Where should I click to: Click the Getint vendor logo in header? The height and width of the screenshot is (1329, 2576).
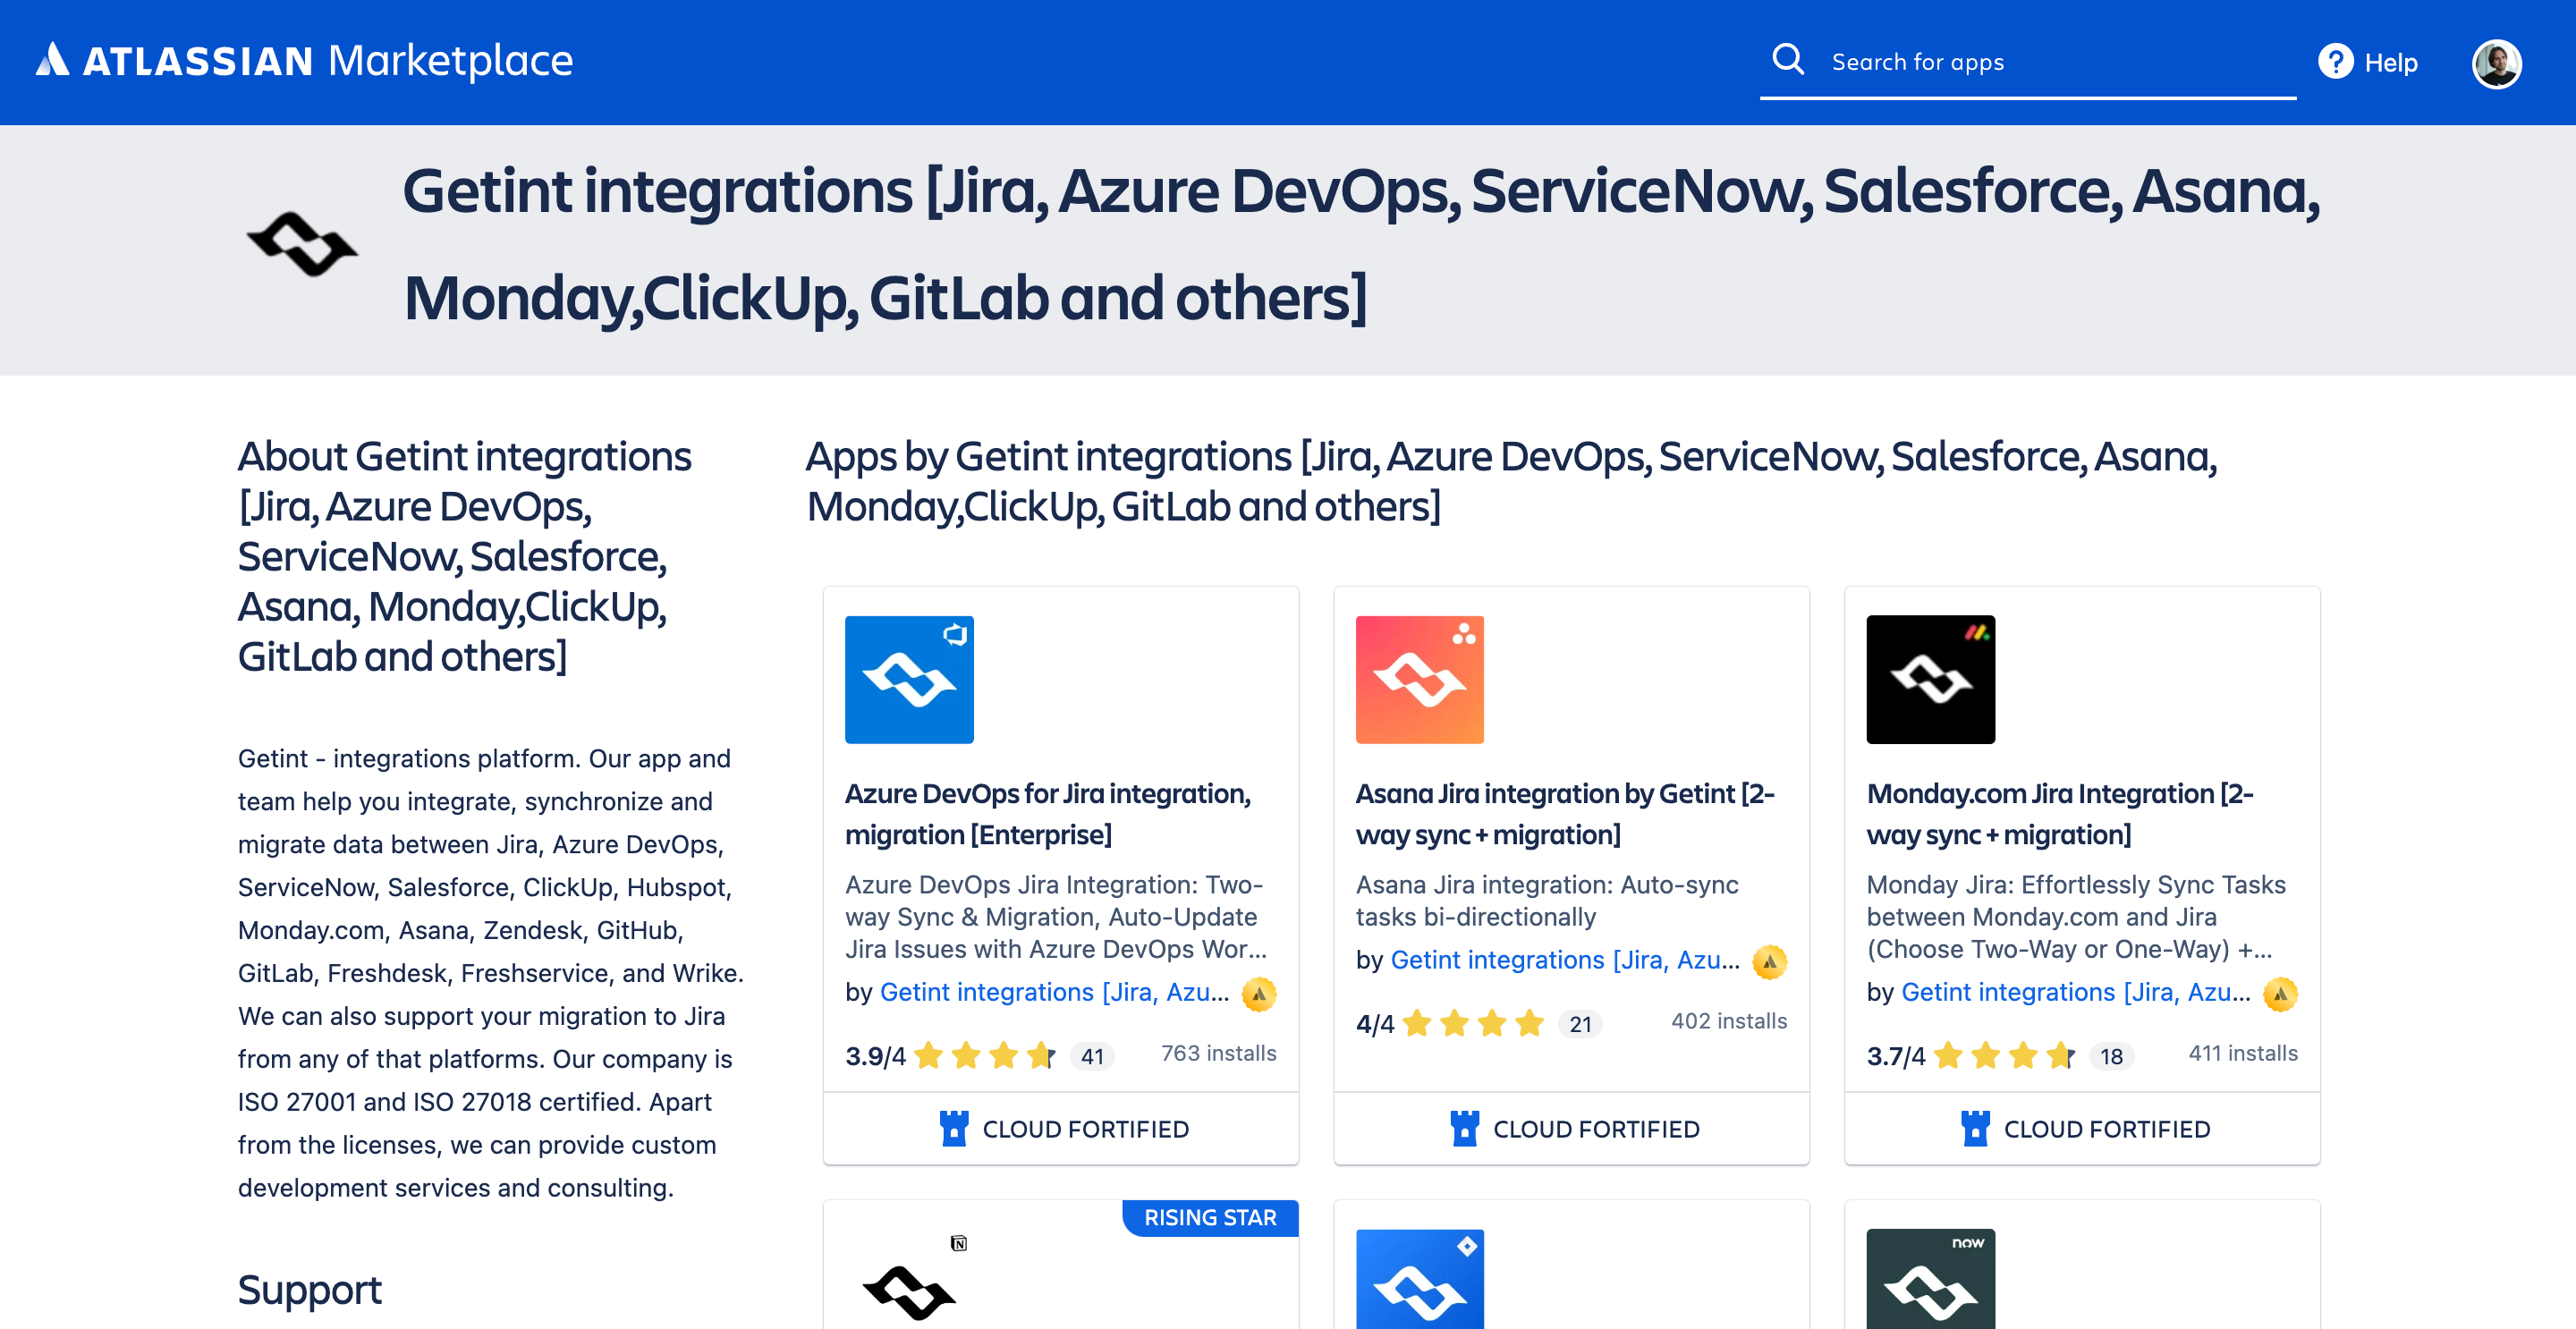click(x=302, y=244)
